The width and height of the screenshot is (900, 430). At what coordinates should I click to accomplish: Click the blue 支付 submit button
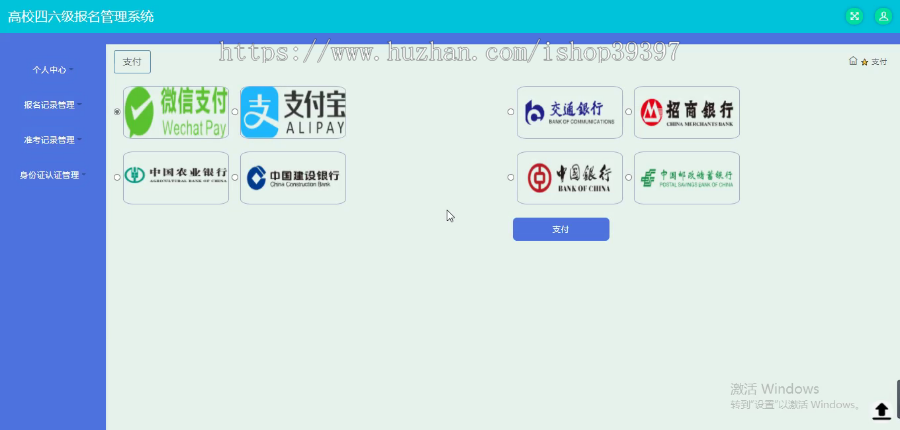(x=561, y=229)
